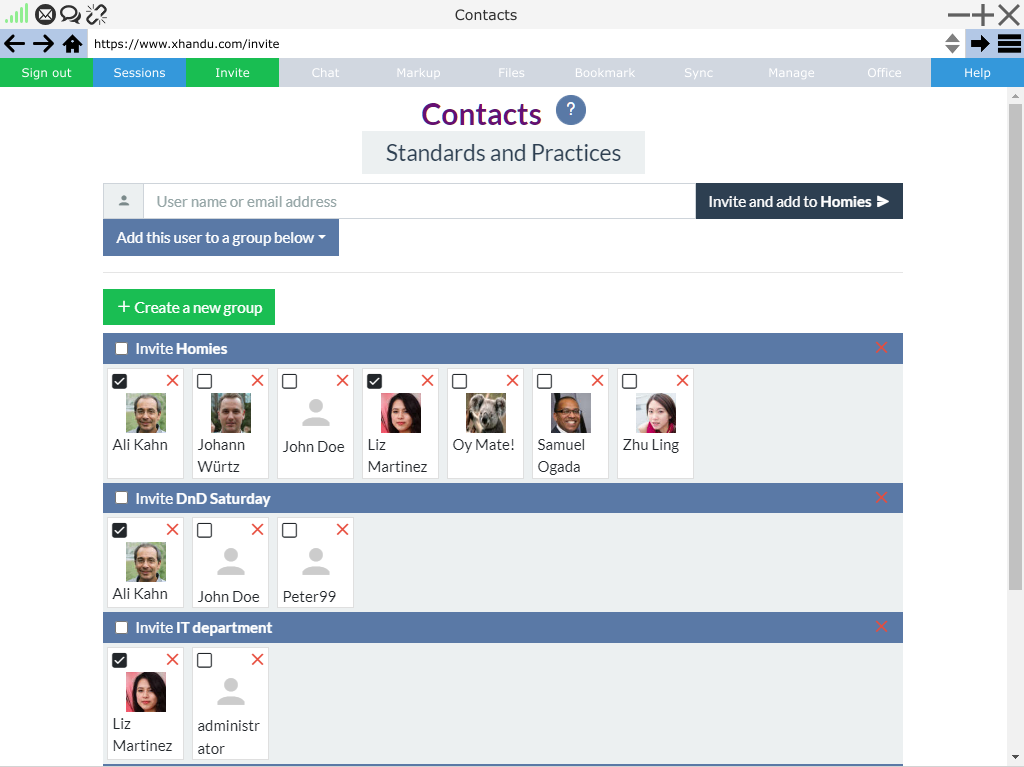Remove Samuel Ogada from Homies
The width and height of the screenshot is (1024, 767).
tap(597, 381)
